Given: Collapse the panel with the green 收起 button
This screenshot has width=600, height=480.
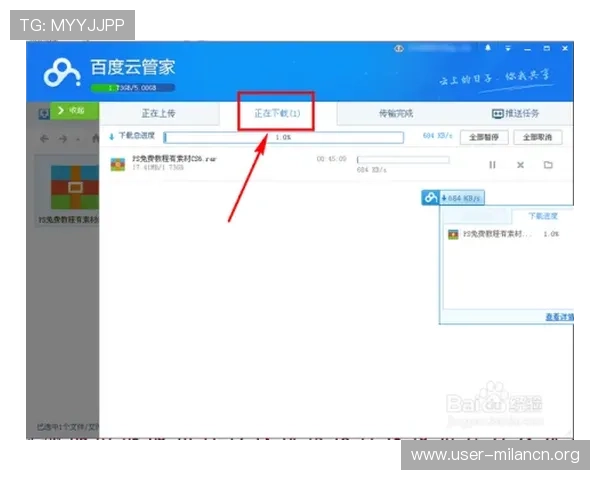Looking at the screenshot, I should (74, 111).
